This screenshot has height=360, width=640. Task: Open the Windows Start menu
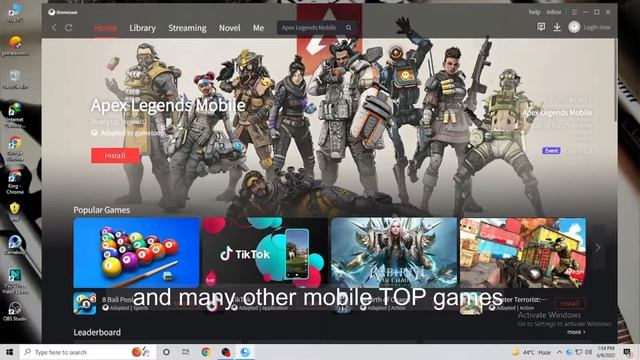tap(9, 352)
